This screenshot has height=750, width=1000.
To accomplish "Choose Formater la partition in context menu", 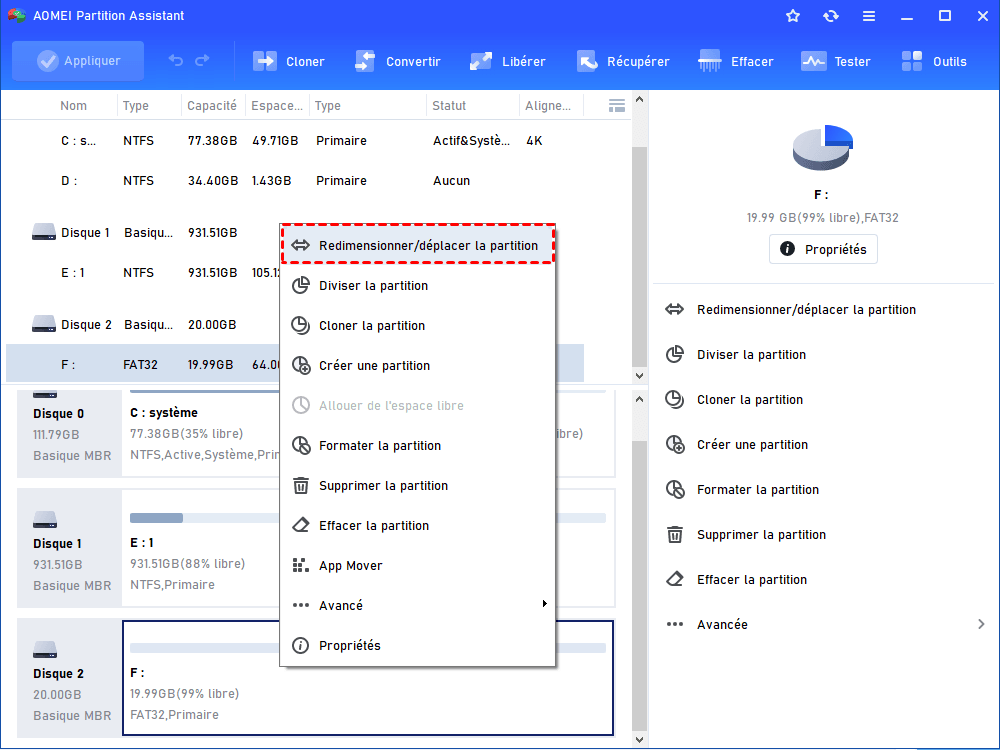I will (x=418, y=445).
